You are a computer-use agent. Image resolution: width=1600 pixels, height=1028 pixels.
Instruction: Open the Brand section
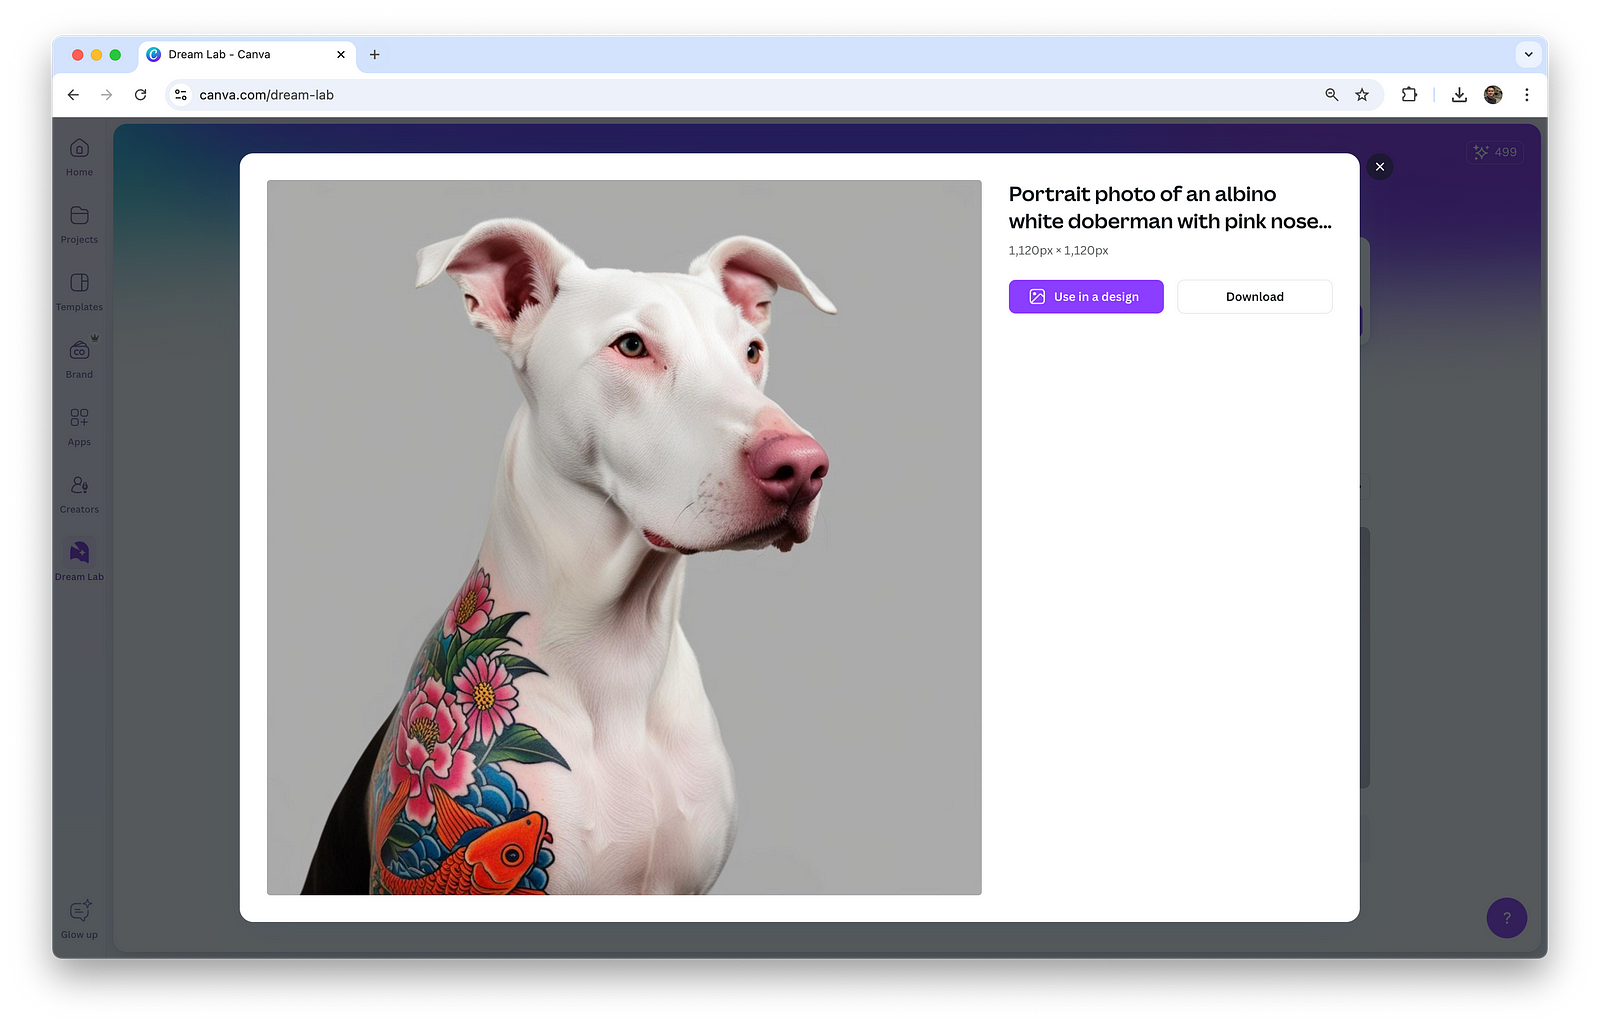78,359
